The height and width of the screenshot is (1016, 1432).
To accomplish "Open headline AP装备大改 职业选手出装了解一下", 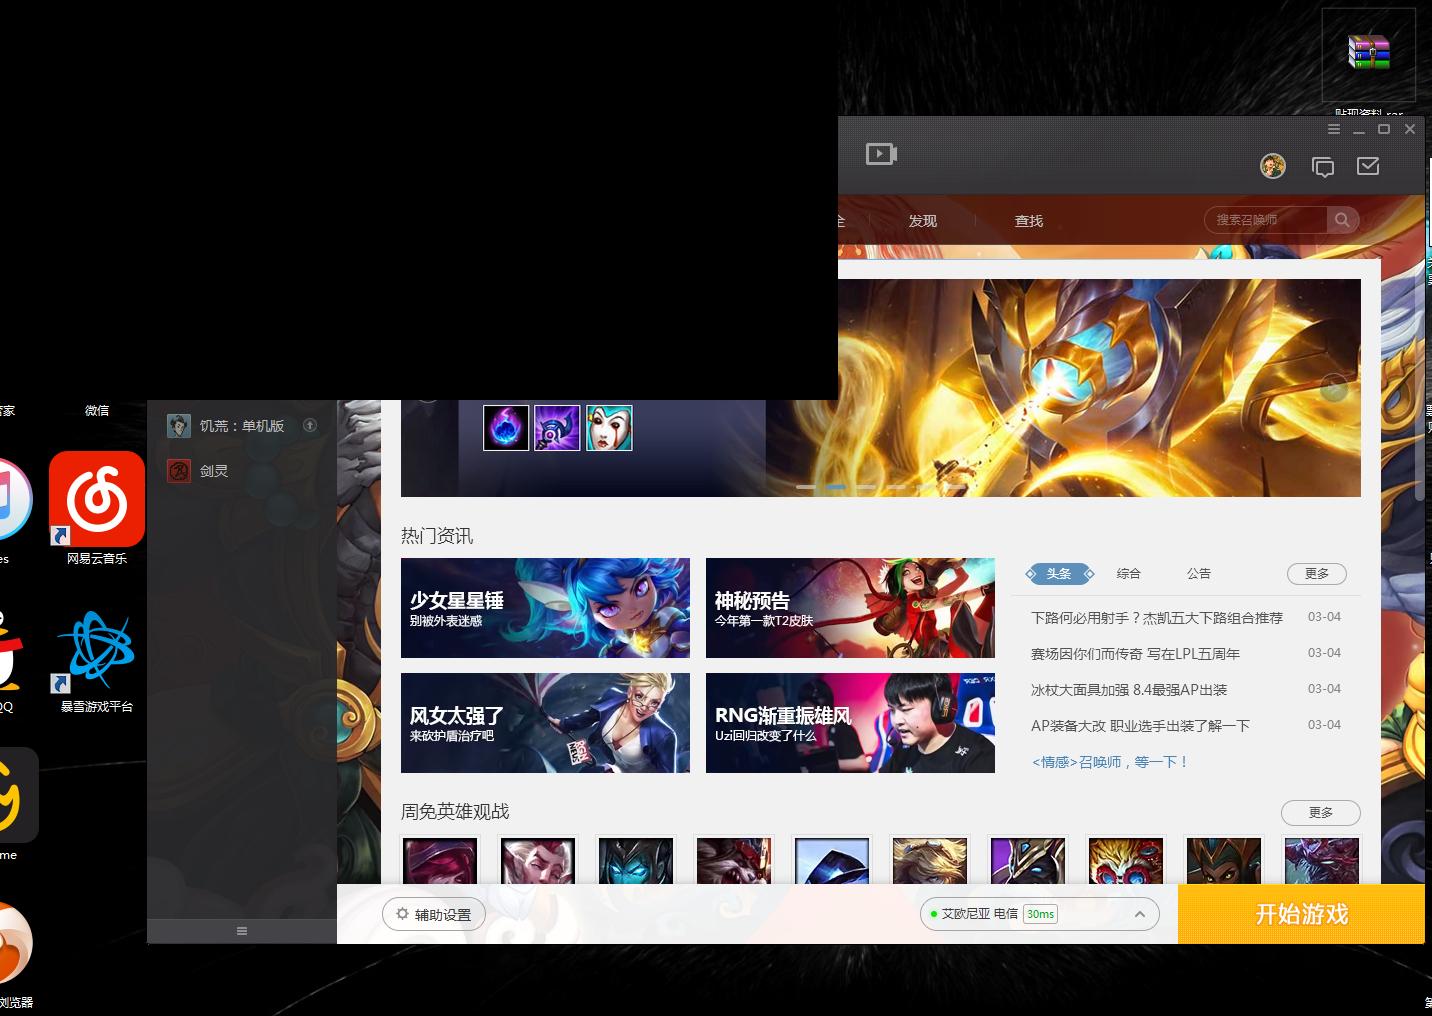I will tap(1140, 726).
